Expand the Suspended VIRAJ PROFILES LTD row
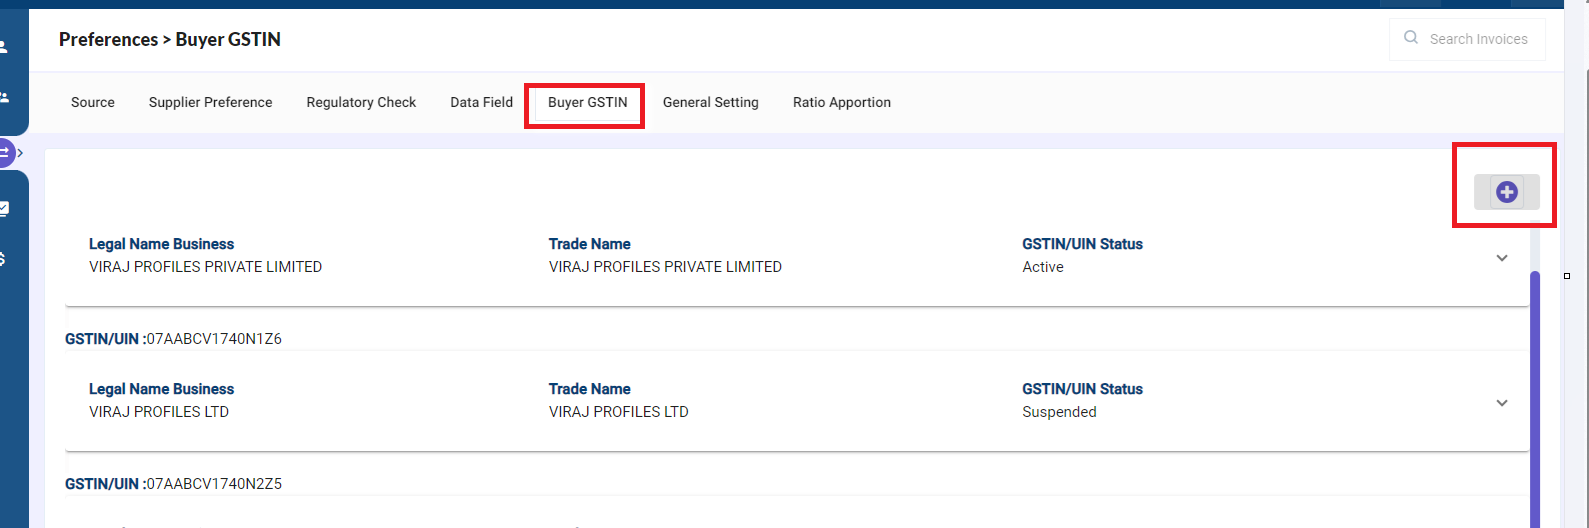The height and width of the screenshot is (528, 1589). [1501, 403]
